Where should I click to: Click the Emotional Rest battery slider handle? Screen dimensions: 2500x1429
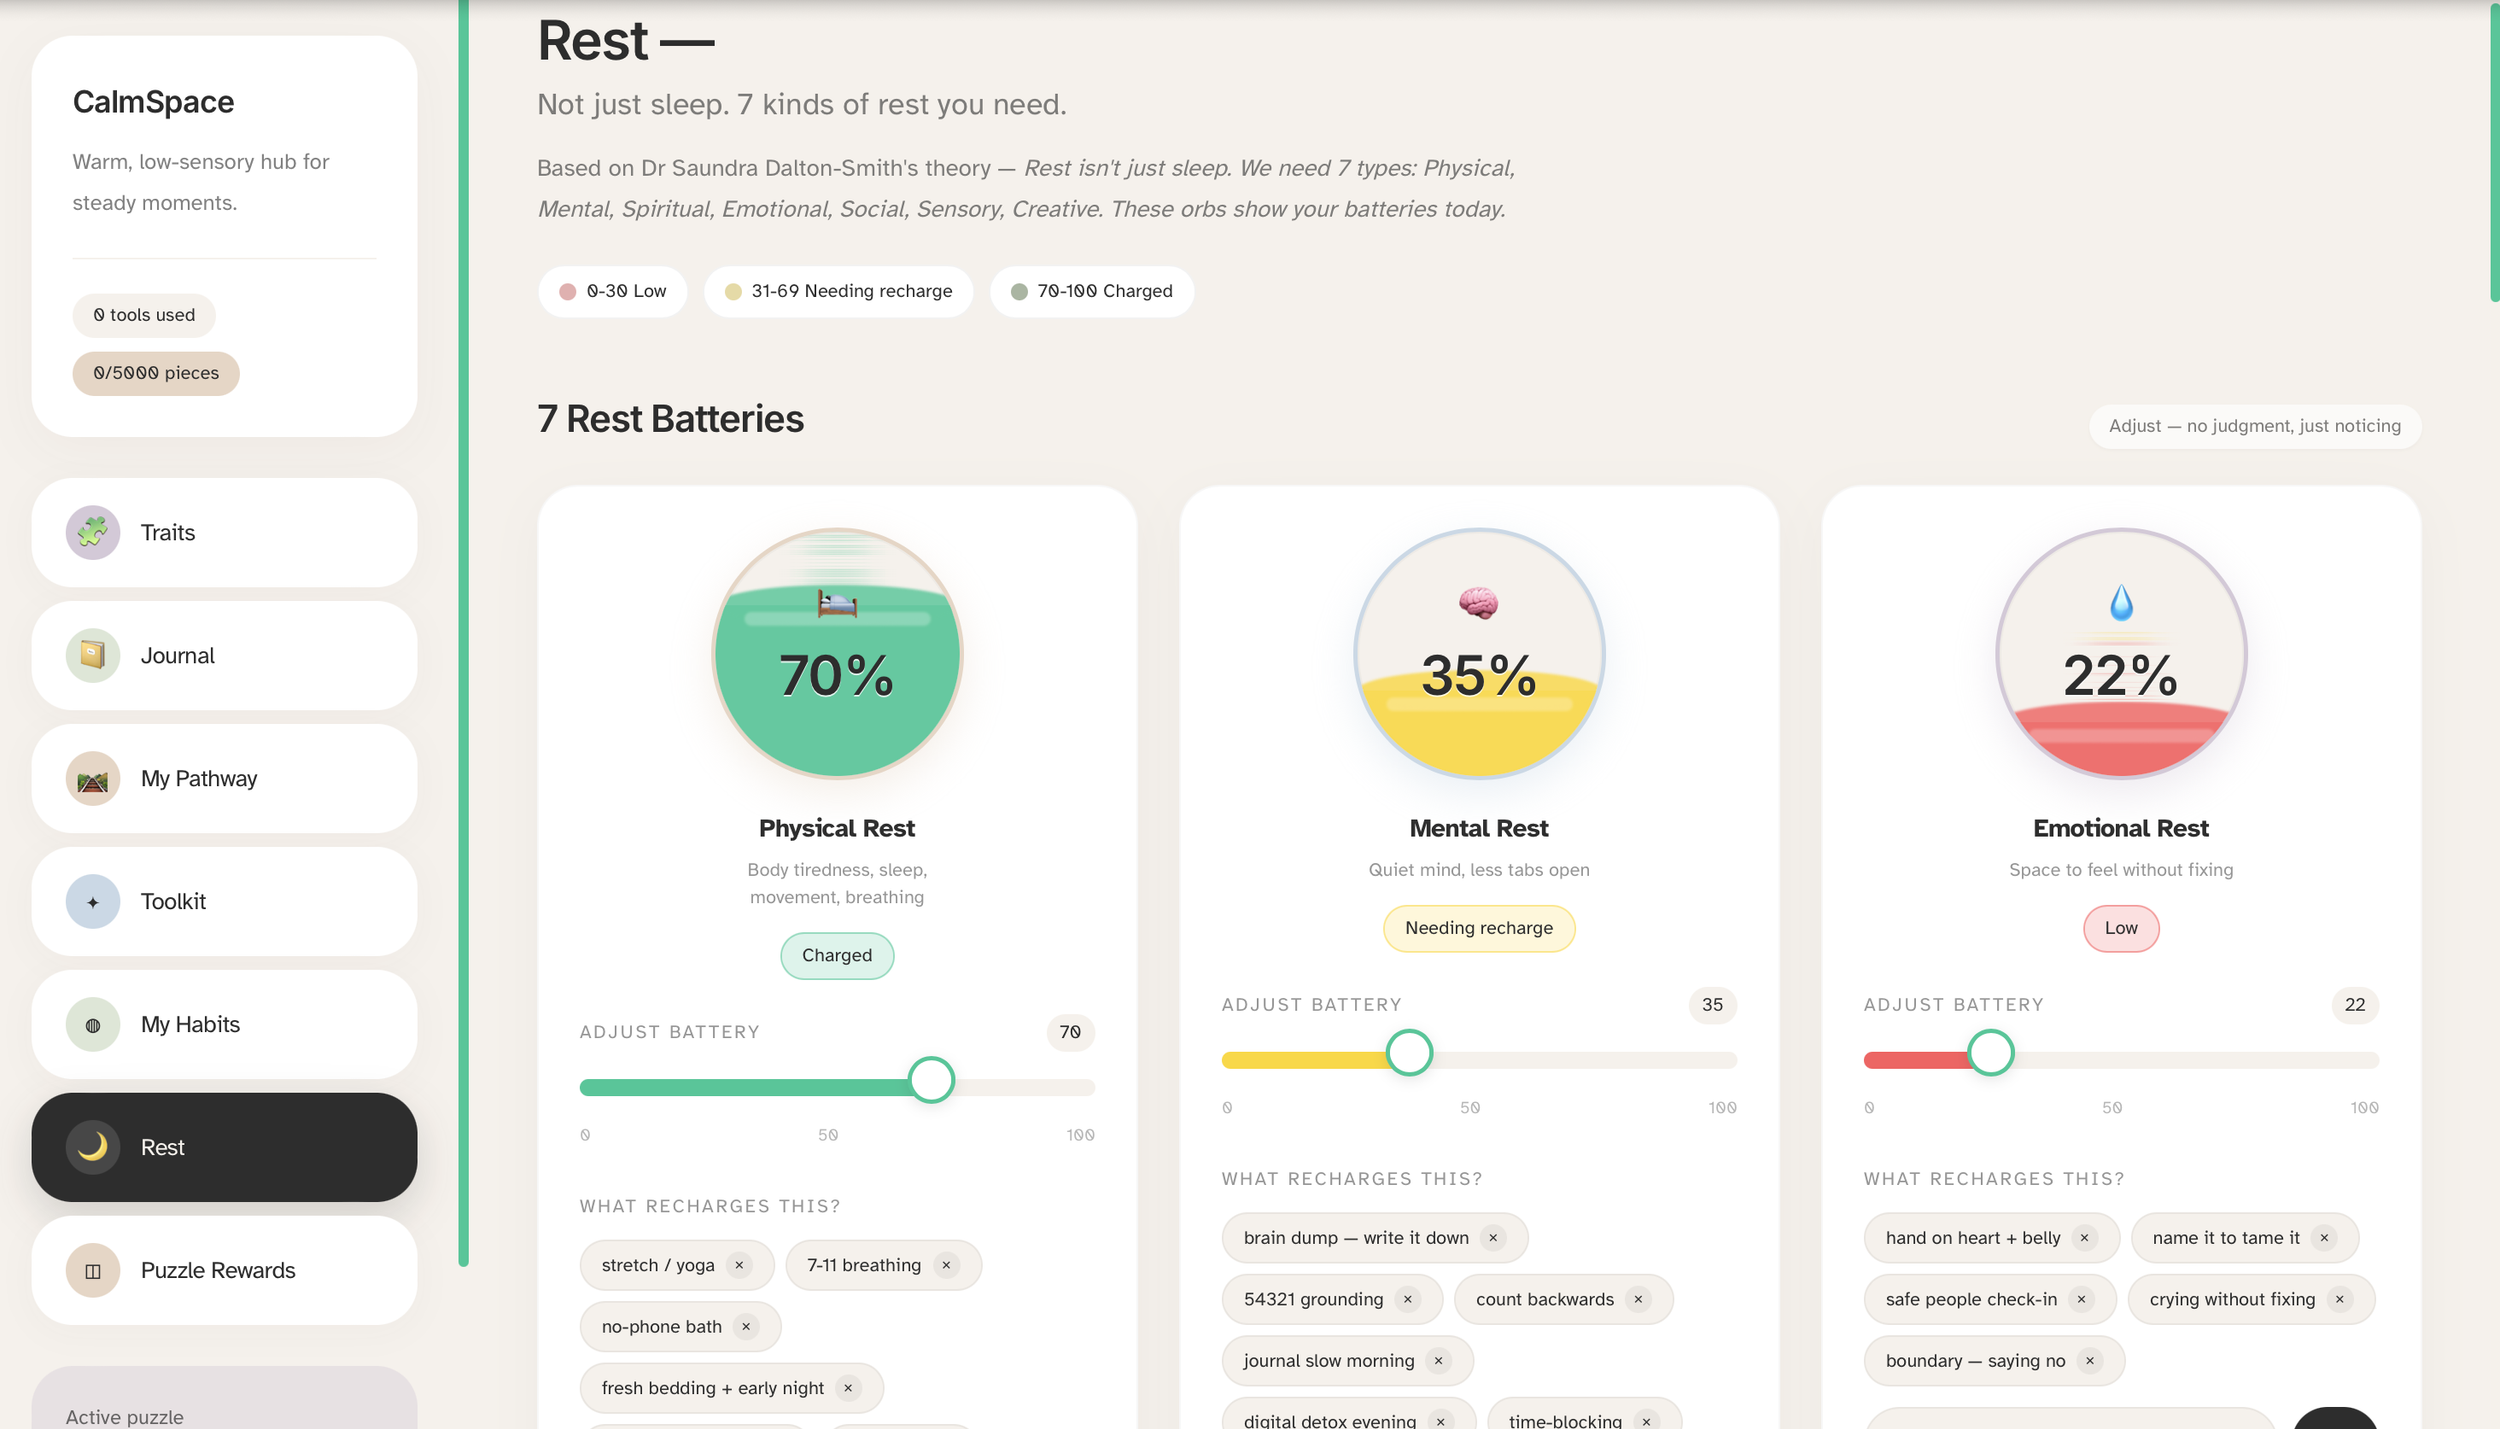[x=1990, y=1053]
